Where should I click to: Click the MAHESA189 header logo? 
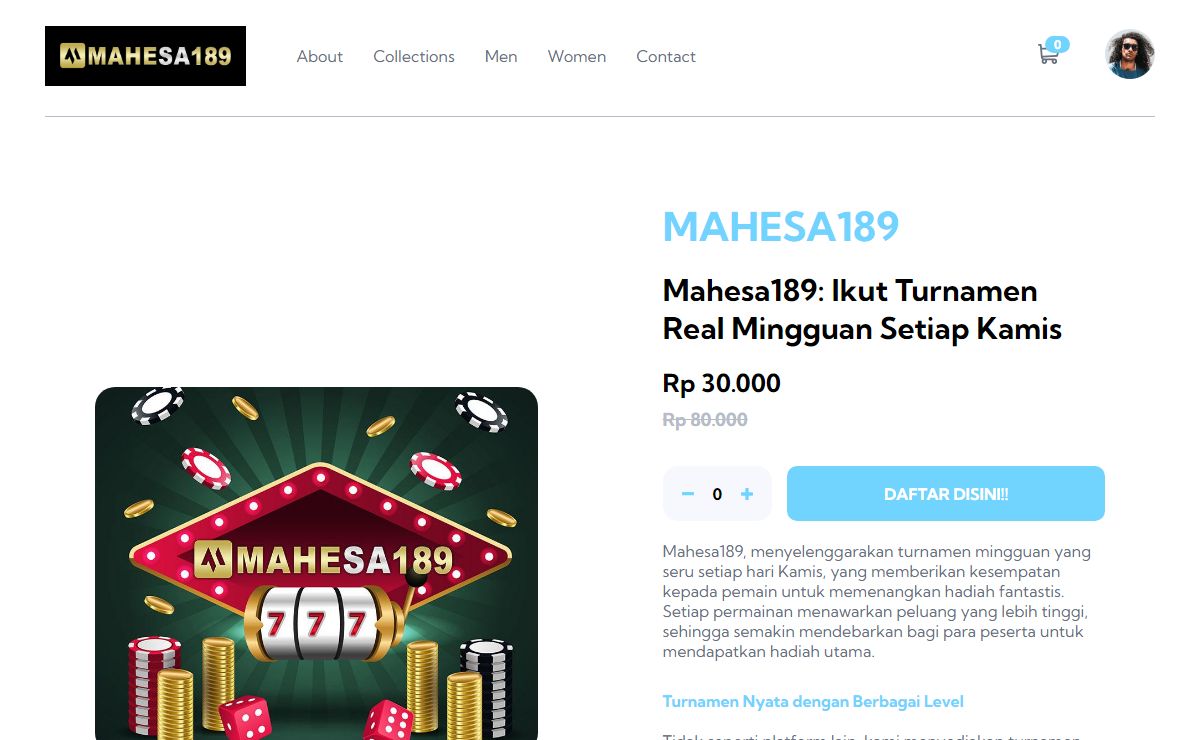click(145, 56)
